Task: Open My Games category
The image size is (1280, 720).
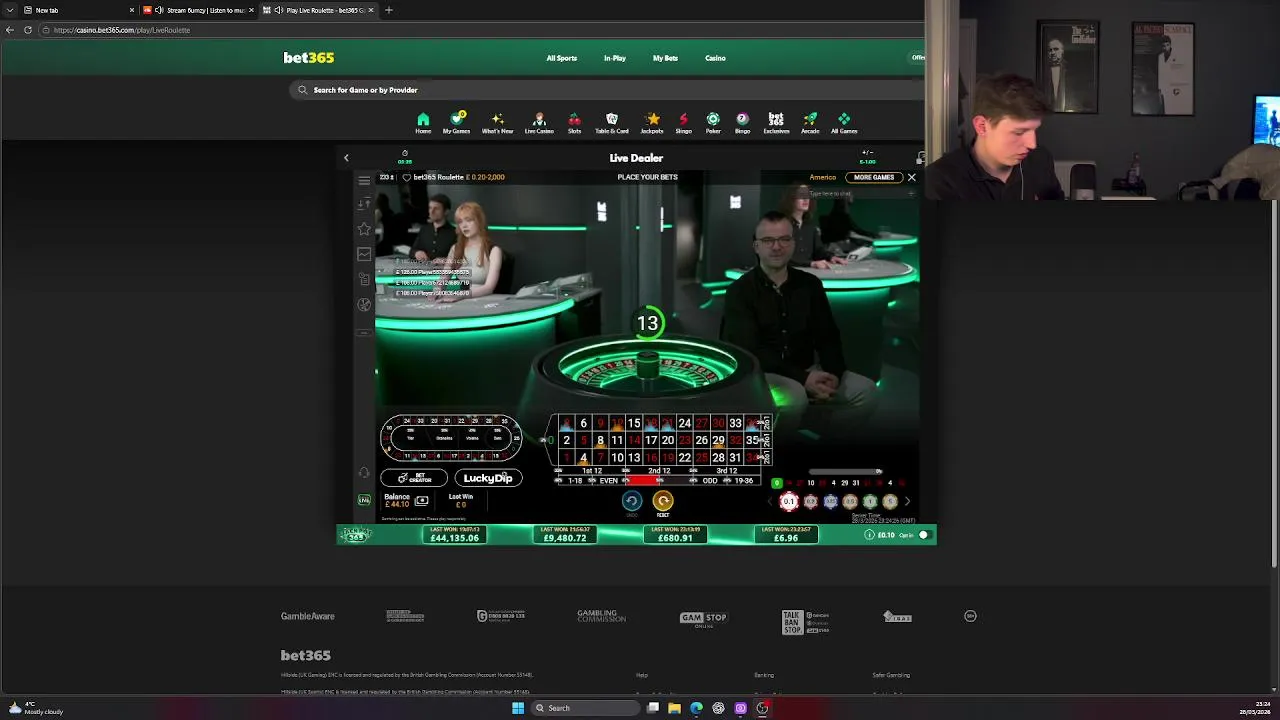Action: (x=456, y=123)
